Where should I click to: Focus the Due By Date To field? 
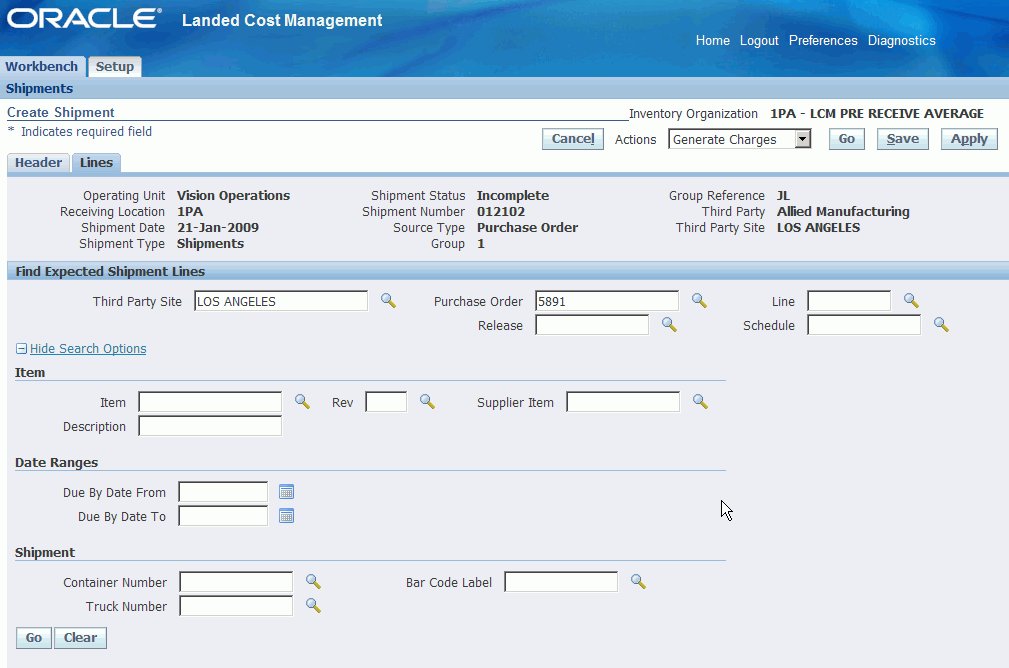pos(223,516)
